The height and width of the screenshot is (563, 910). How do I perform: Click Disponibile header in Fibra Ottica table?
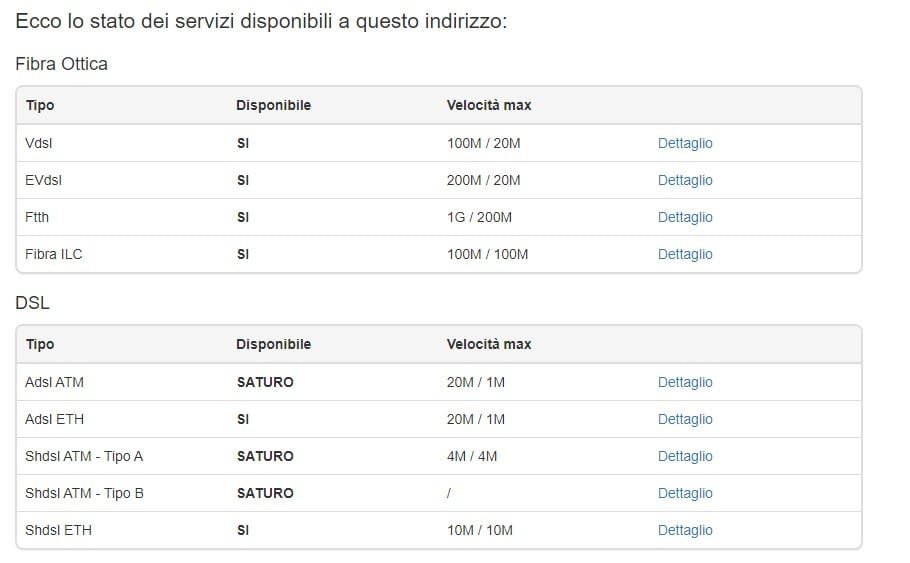273,105
